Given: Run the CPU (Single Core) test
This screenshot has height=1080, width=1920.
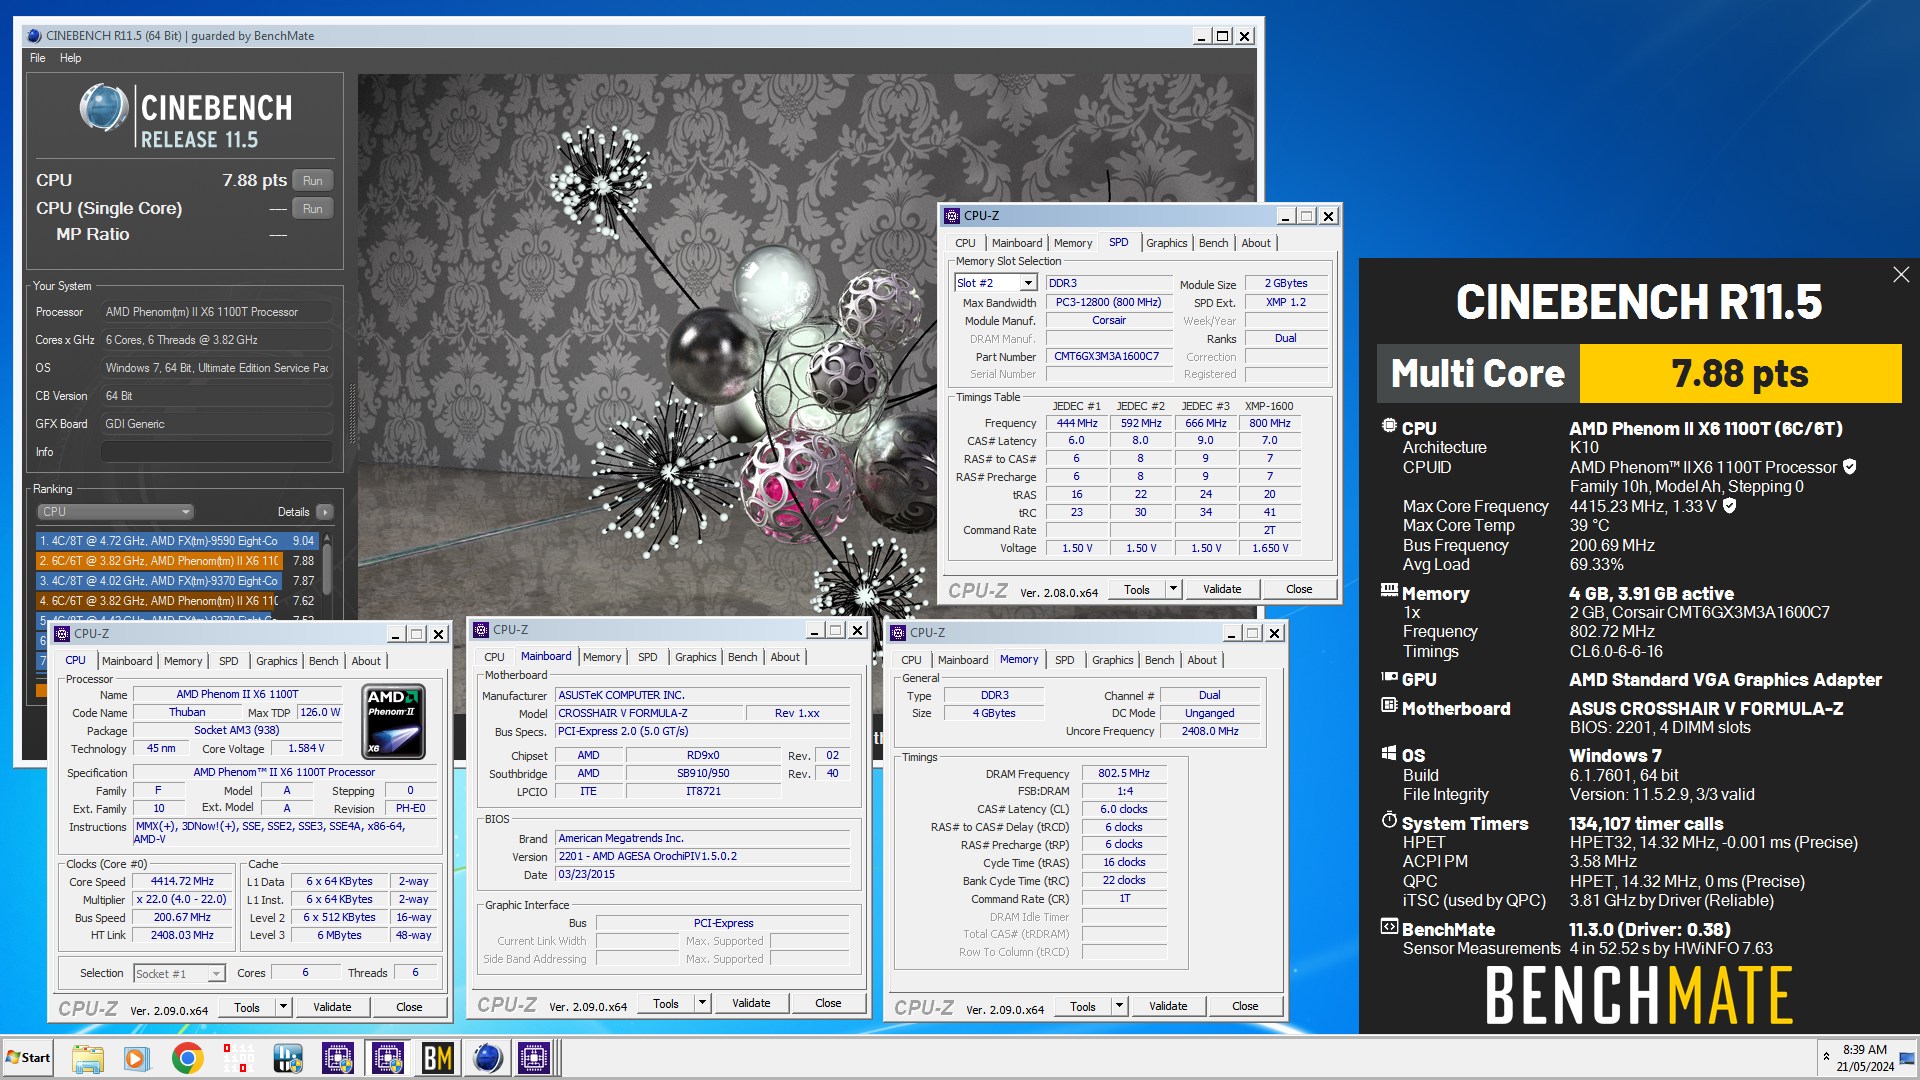Looking at the screenshot, I should click(313, 209).
